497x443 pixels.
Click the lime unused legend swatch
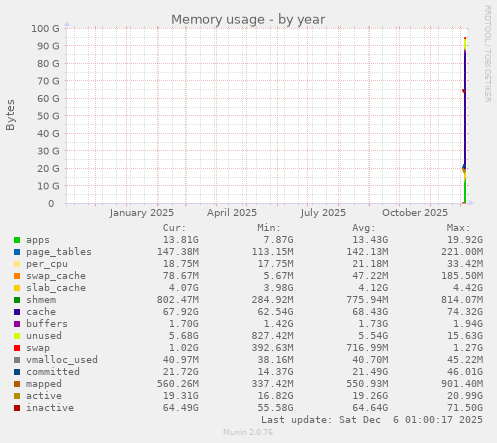[x=17, y=336]
